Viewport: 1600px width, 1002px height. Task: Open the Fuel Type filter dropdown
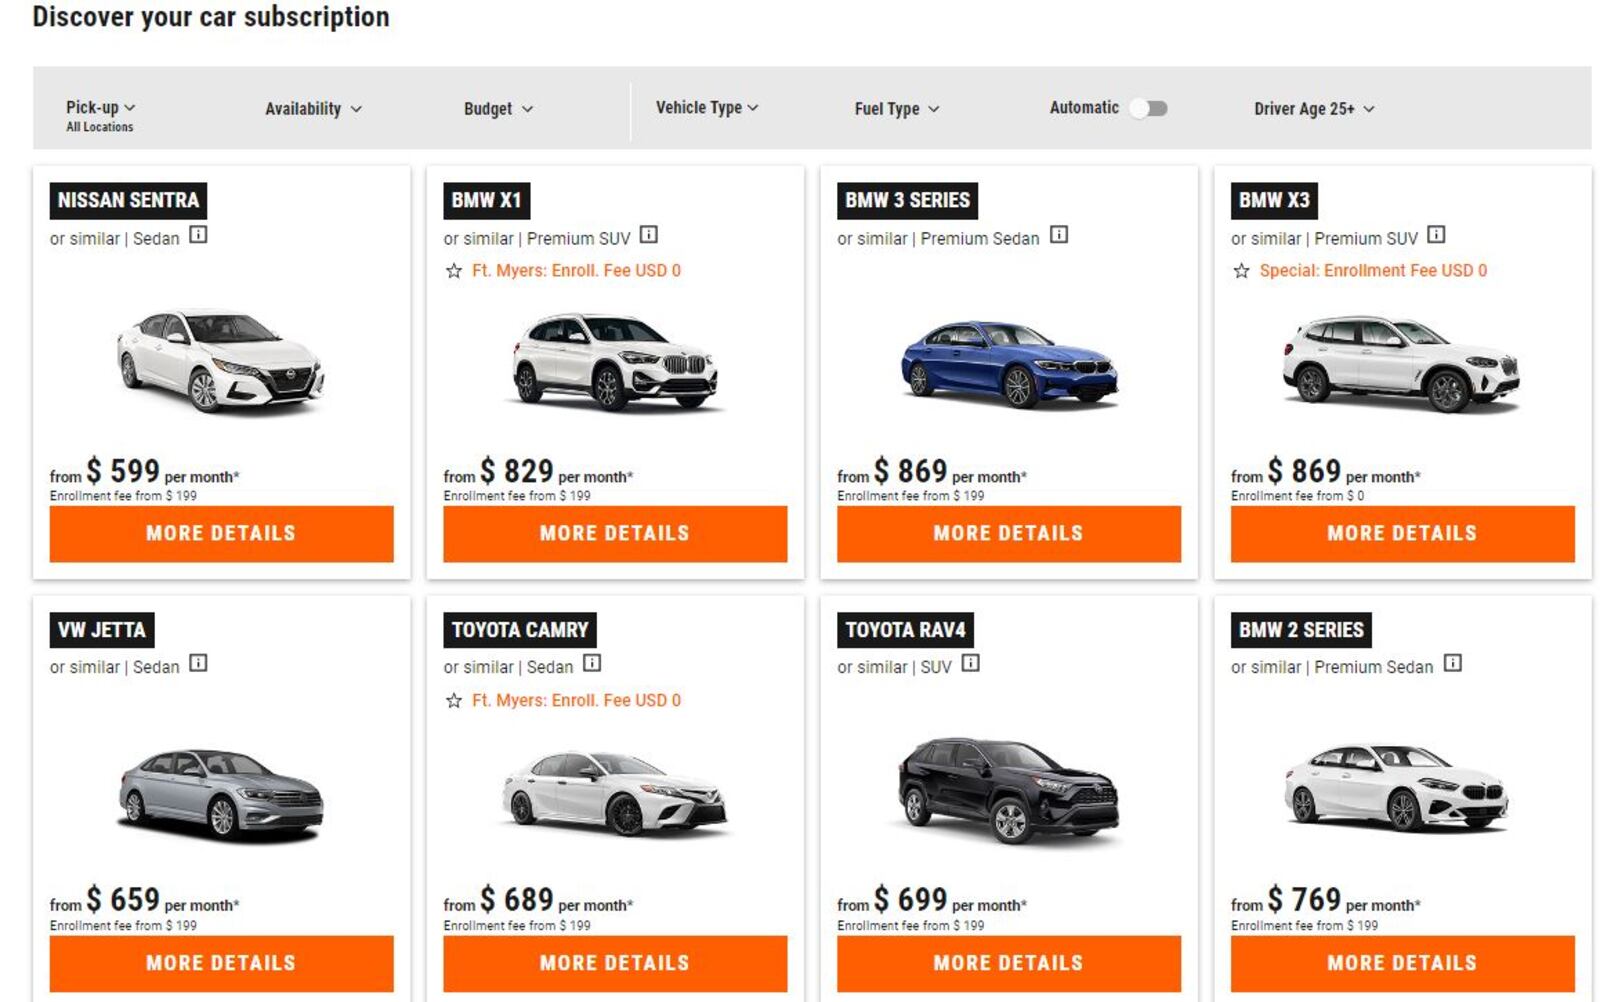click(895, 109)
